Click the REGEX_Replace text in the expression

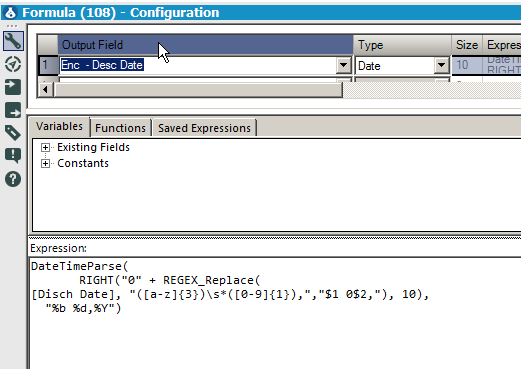[x=208, y=280]
